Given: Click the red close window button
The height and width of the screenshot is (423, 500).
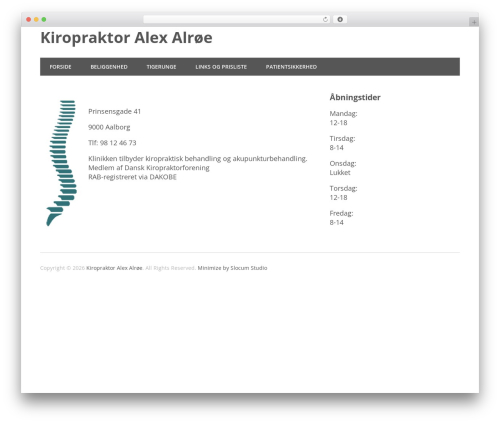Looking at the screenshot, I should (29, 20).
